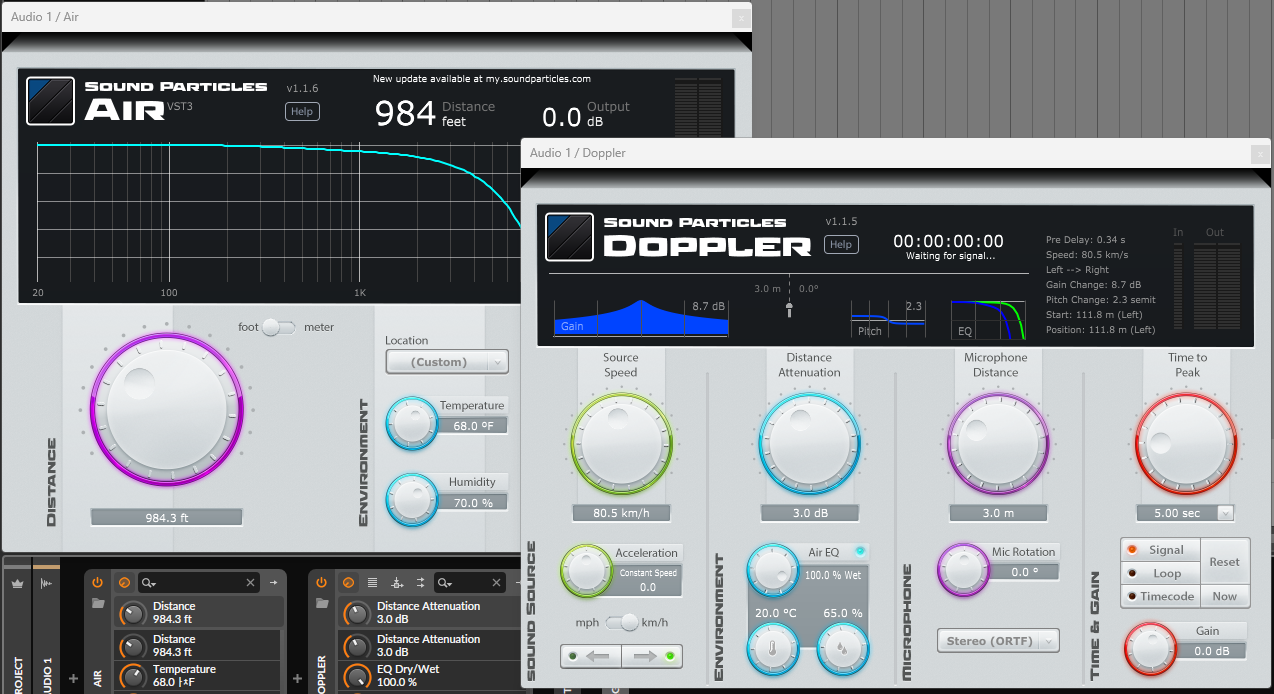Click the new update available link in Air
The width and height of the screenshot is (1274, 694).
tap(482, 78)
